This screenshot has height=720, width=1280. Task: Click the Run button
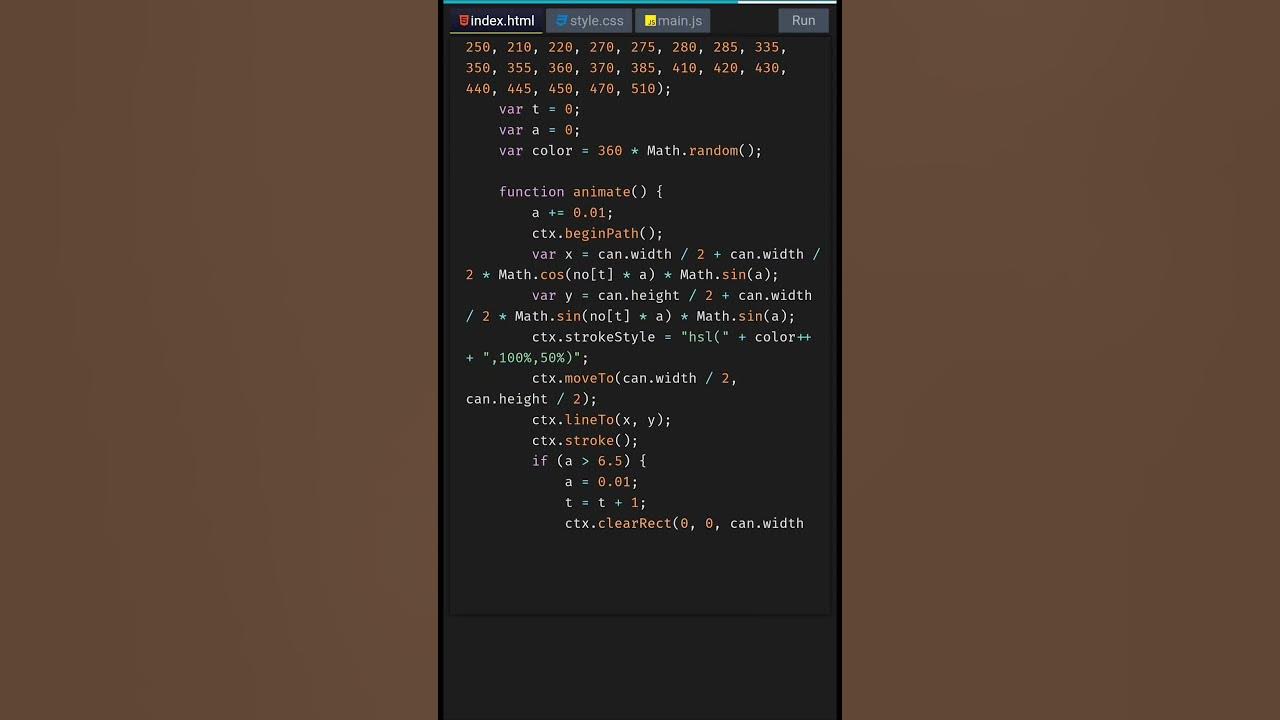(803, 20)
